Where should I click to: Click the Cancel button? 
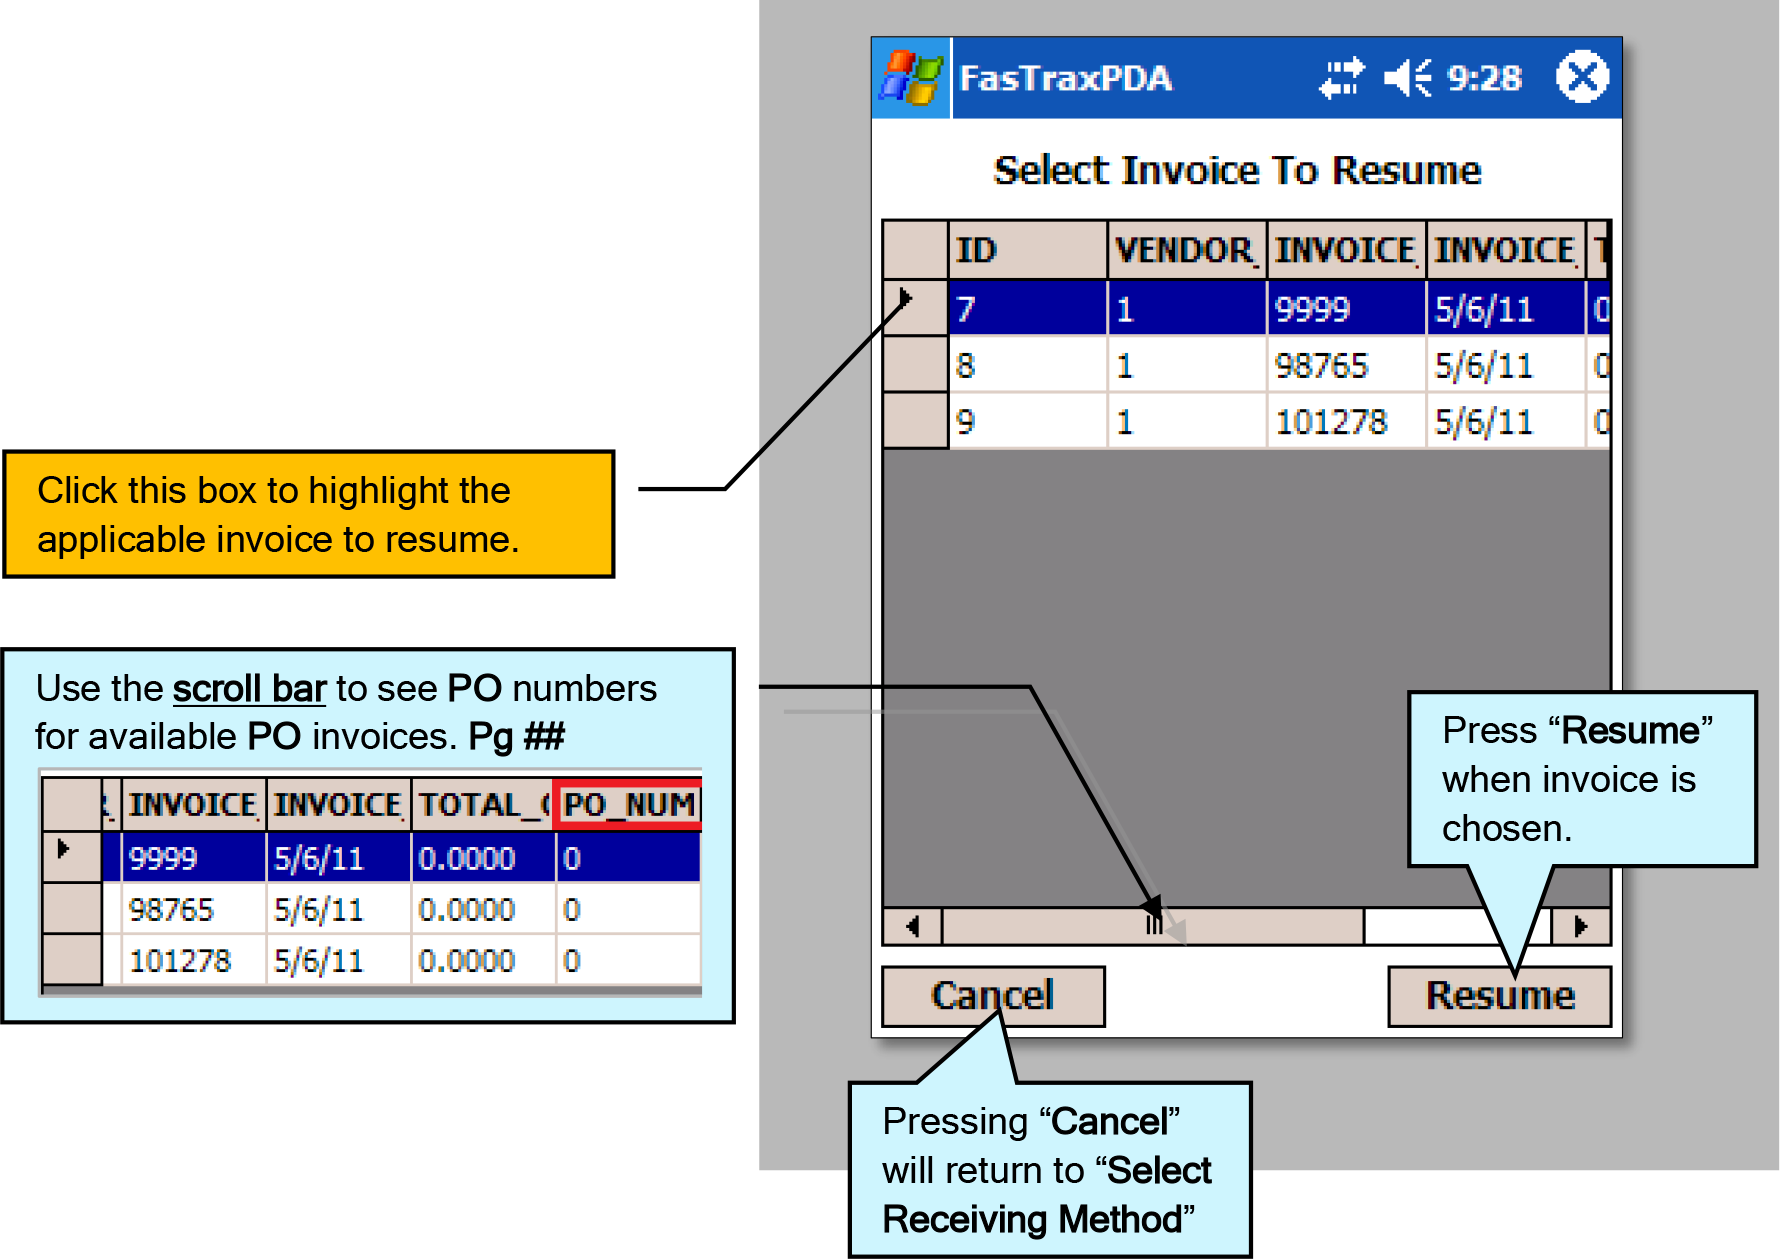coord(993,996)
